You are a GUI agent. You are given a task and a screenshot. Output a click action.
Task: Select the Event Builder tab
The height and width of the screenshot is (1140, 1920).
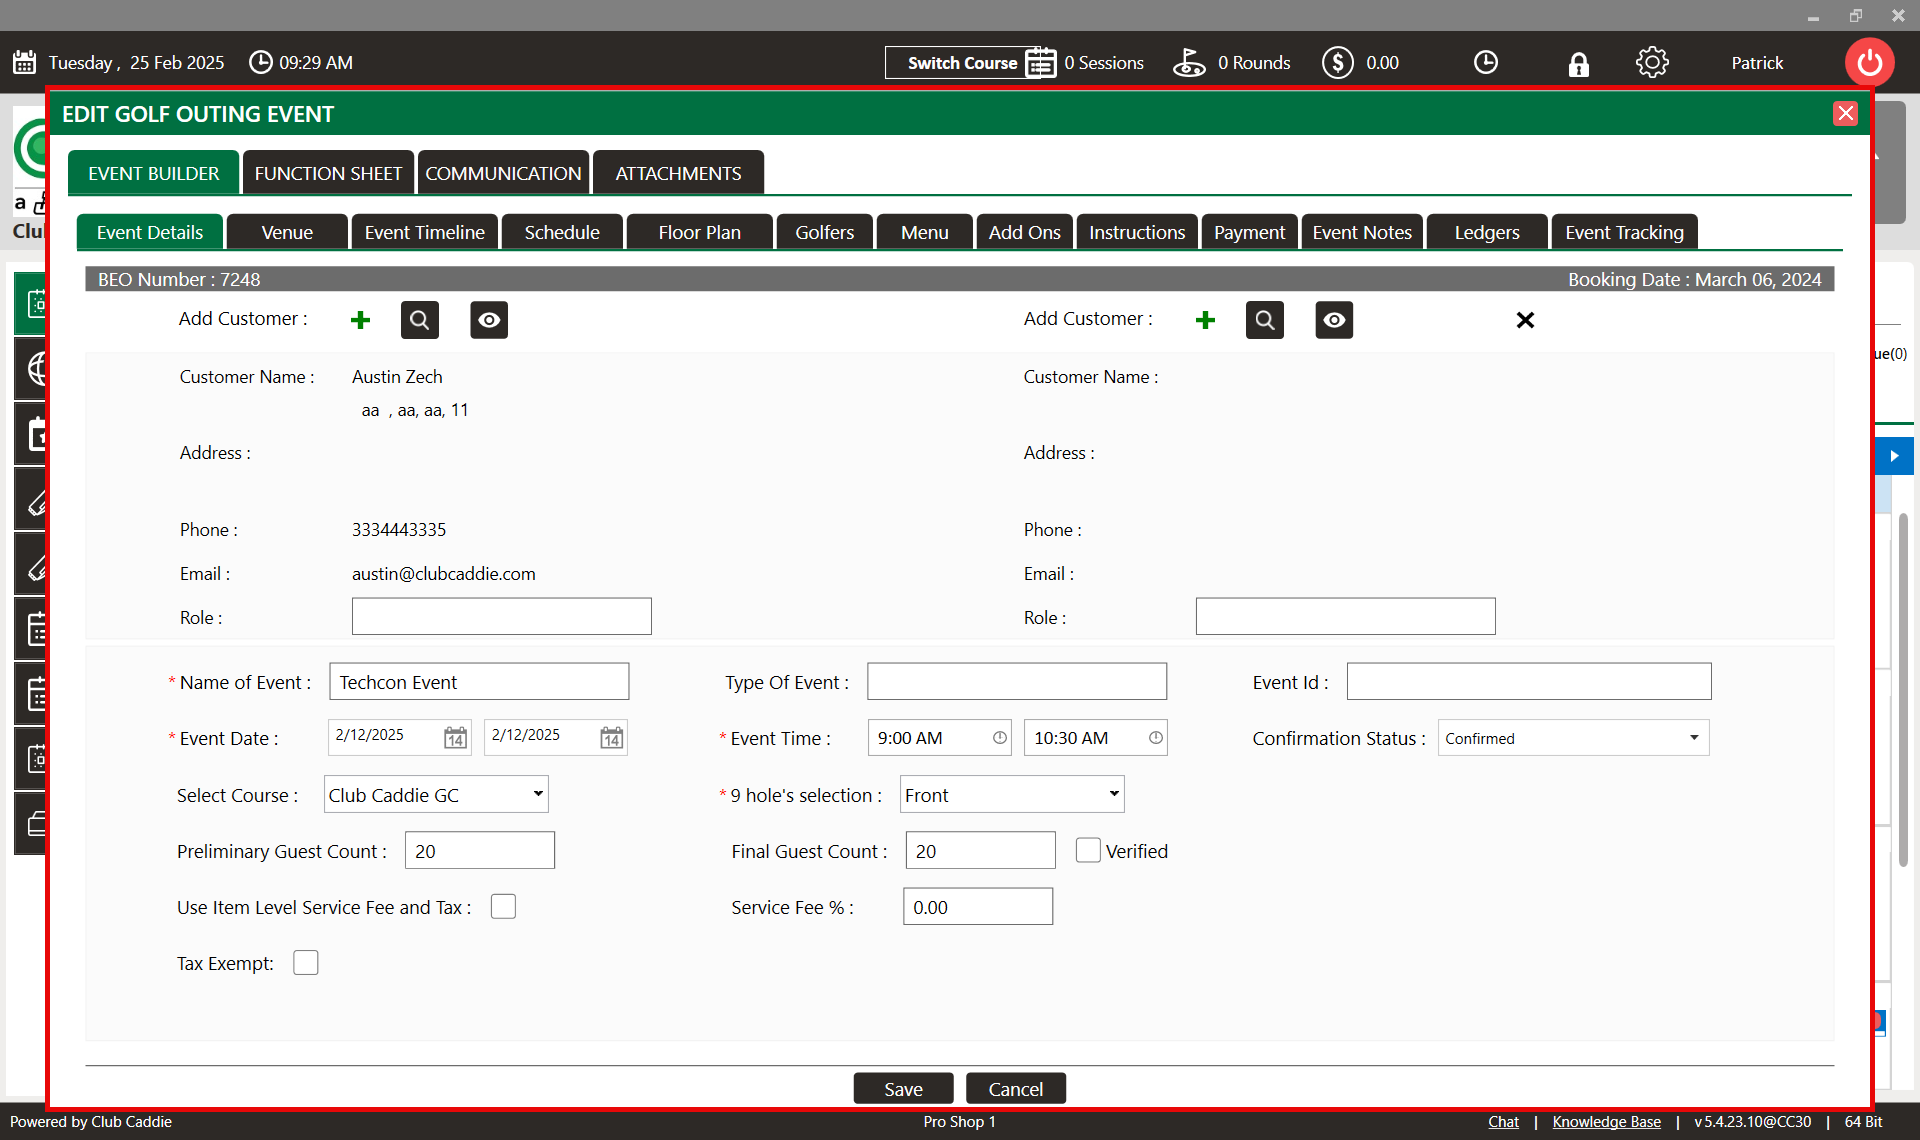(153, 173)
